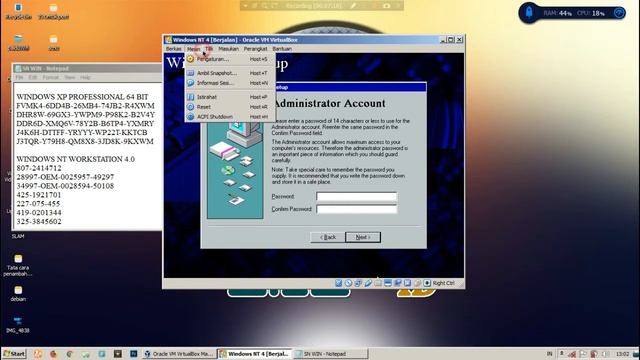Click the Informasi Sesi icon
The width and height of the screenshot is (640, 360).
[x=191, y=83]
